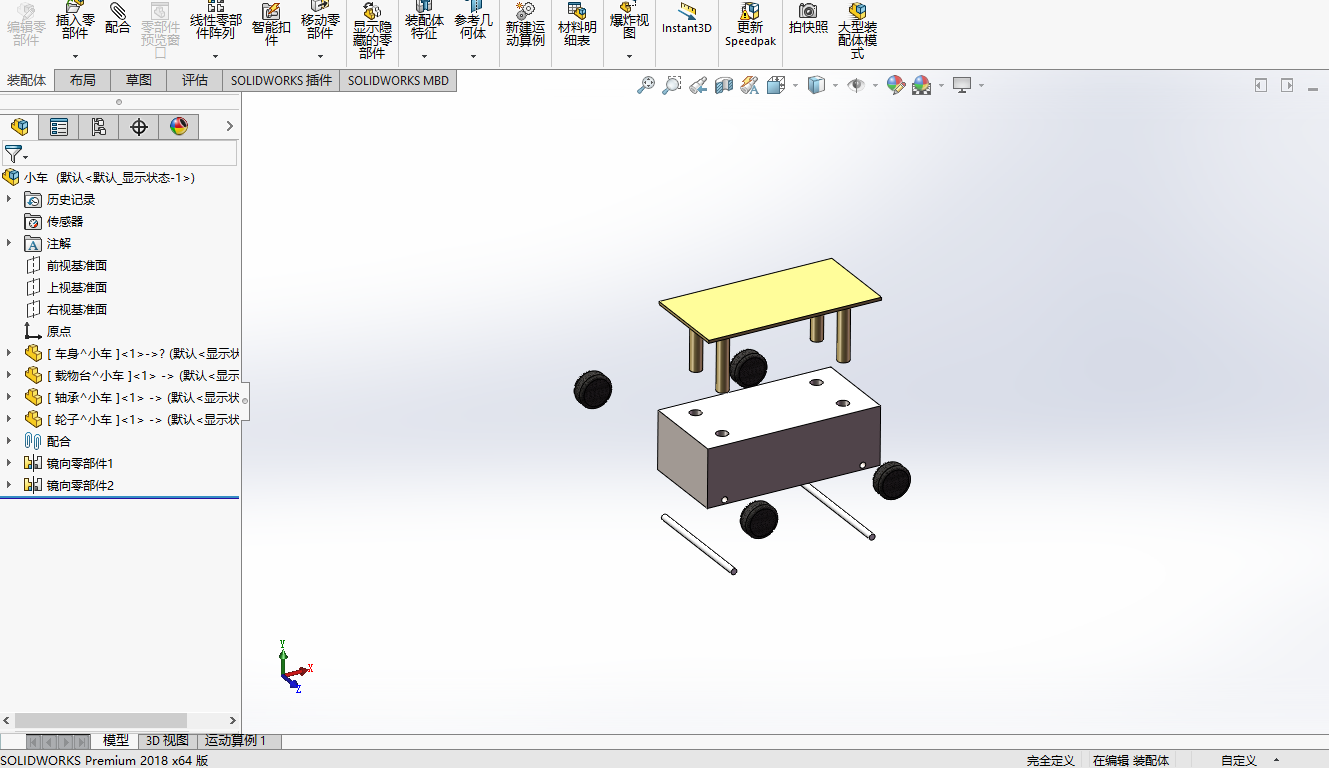Open the Section View icon
The height and width of the screenshot is (768, 1329).
(724, 86)
